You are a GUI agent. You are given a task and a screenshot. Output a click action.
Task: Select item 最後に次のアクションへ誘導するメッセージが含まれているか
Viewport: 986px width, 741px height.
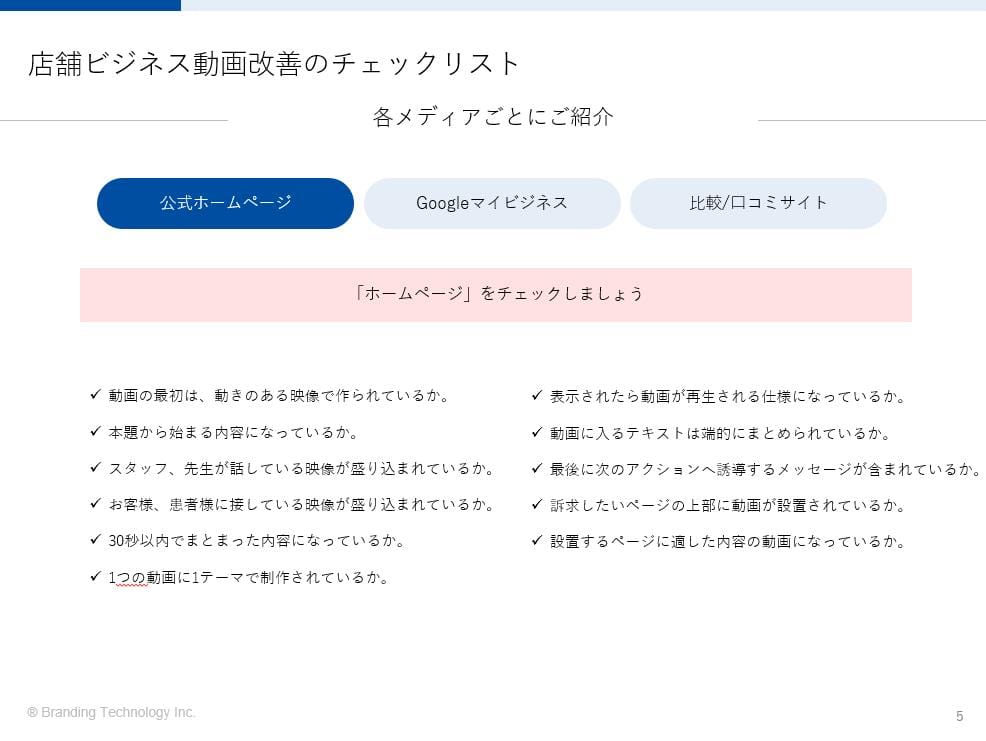(765, 469)
